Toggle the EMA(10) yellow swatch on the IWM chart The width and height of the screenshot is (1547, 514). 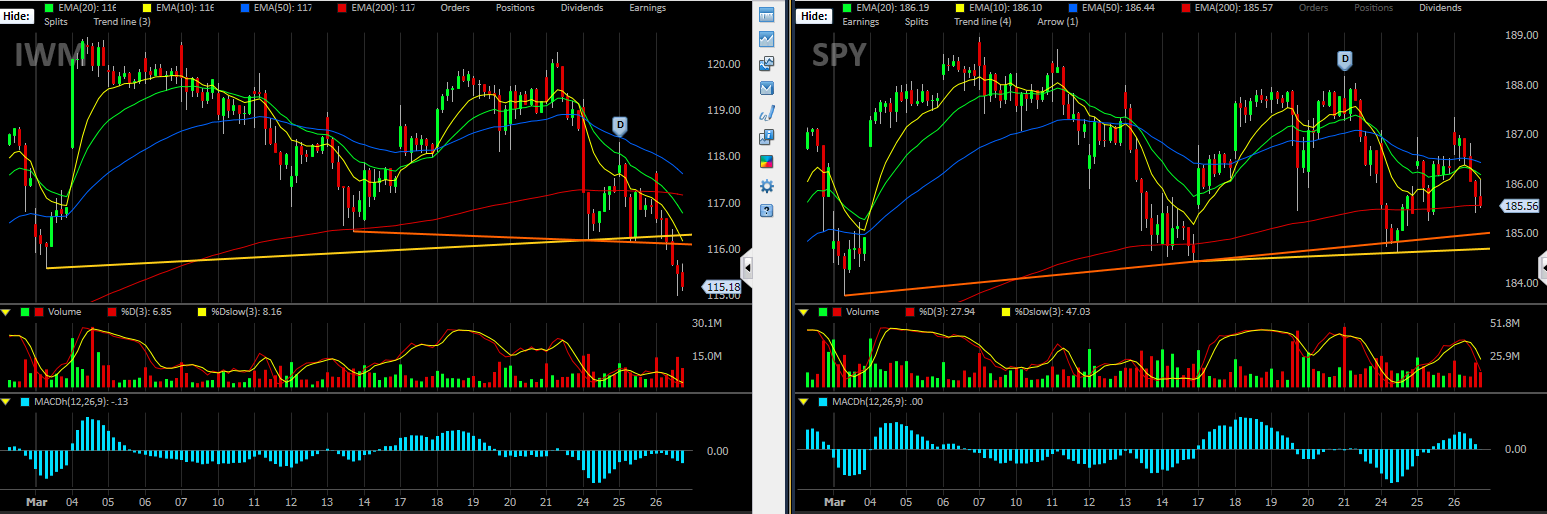(x=148, y=8)
